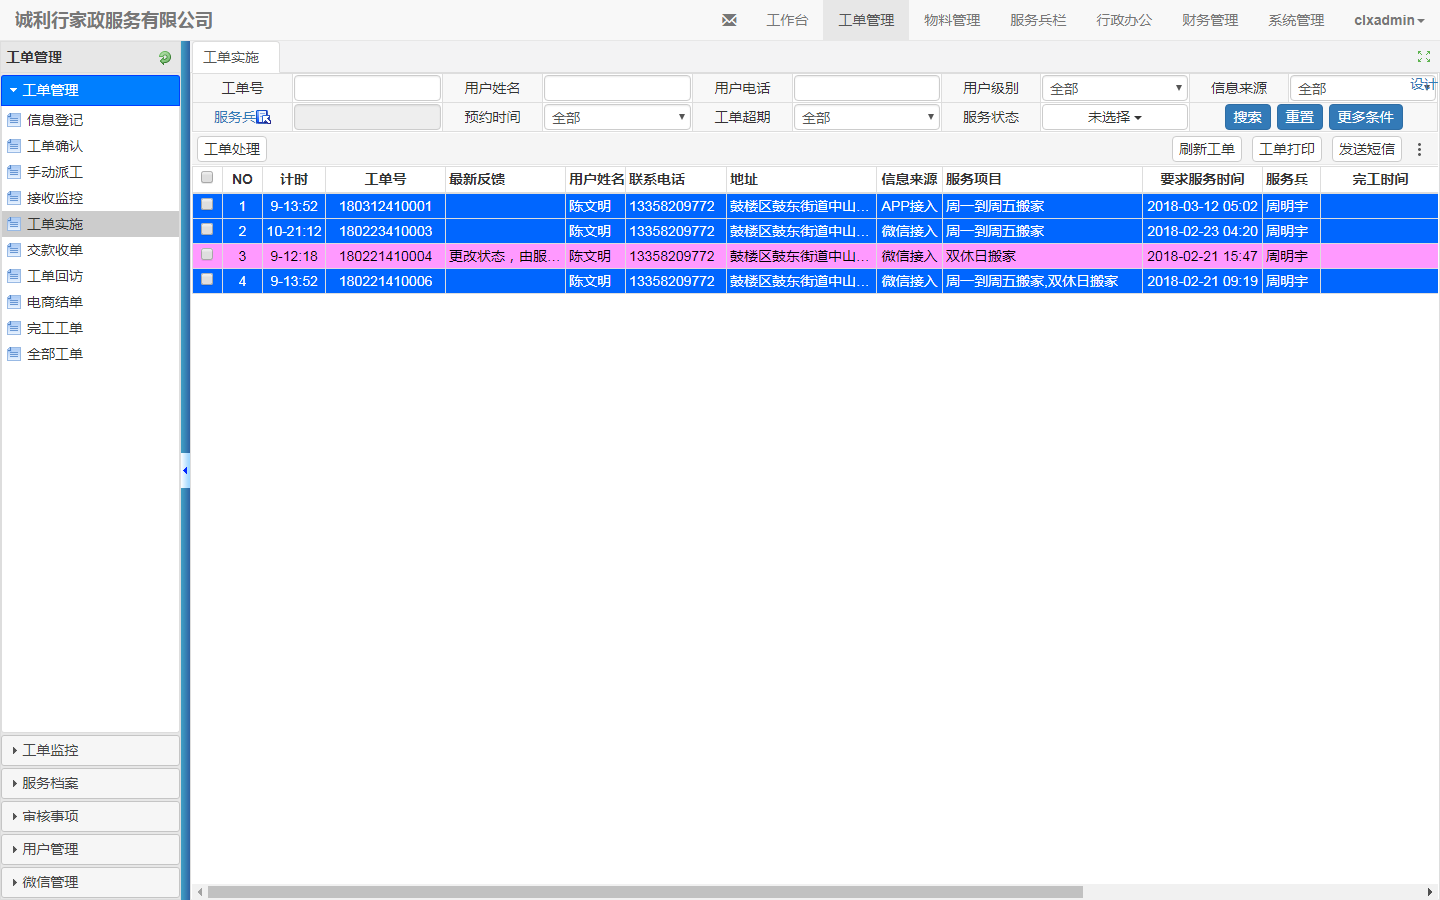This screenshot has height=900, width=1440.
Task: Click the fullscreen expand icon at top right
Action: 1423,57
